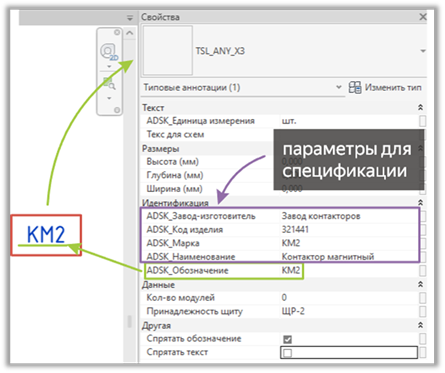This screenshot has width=445, height=373.
Task: Toggle the Спрятать обозначение checkbox
Action: pyautogui.click(x=287, y=339)
